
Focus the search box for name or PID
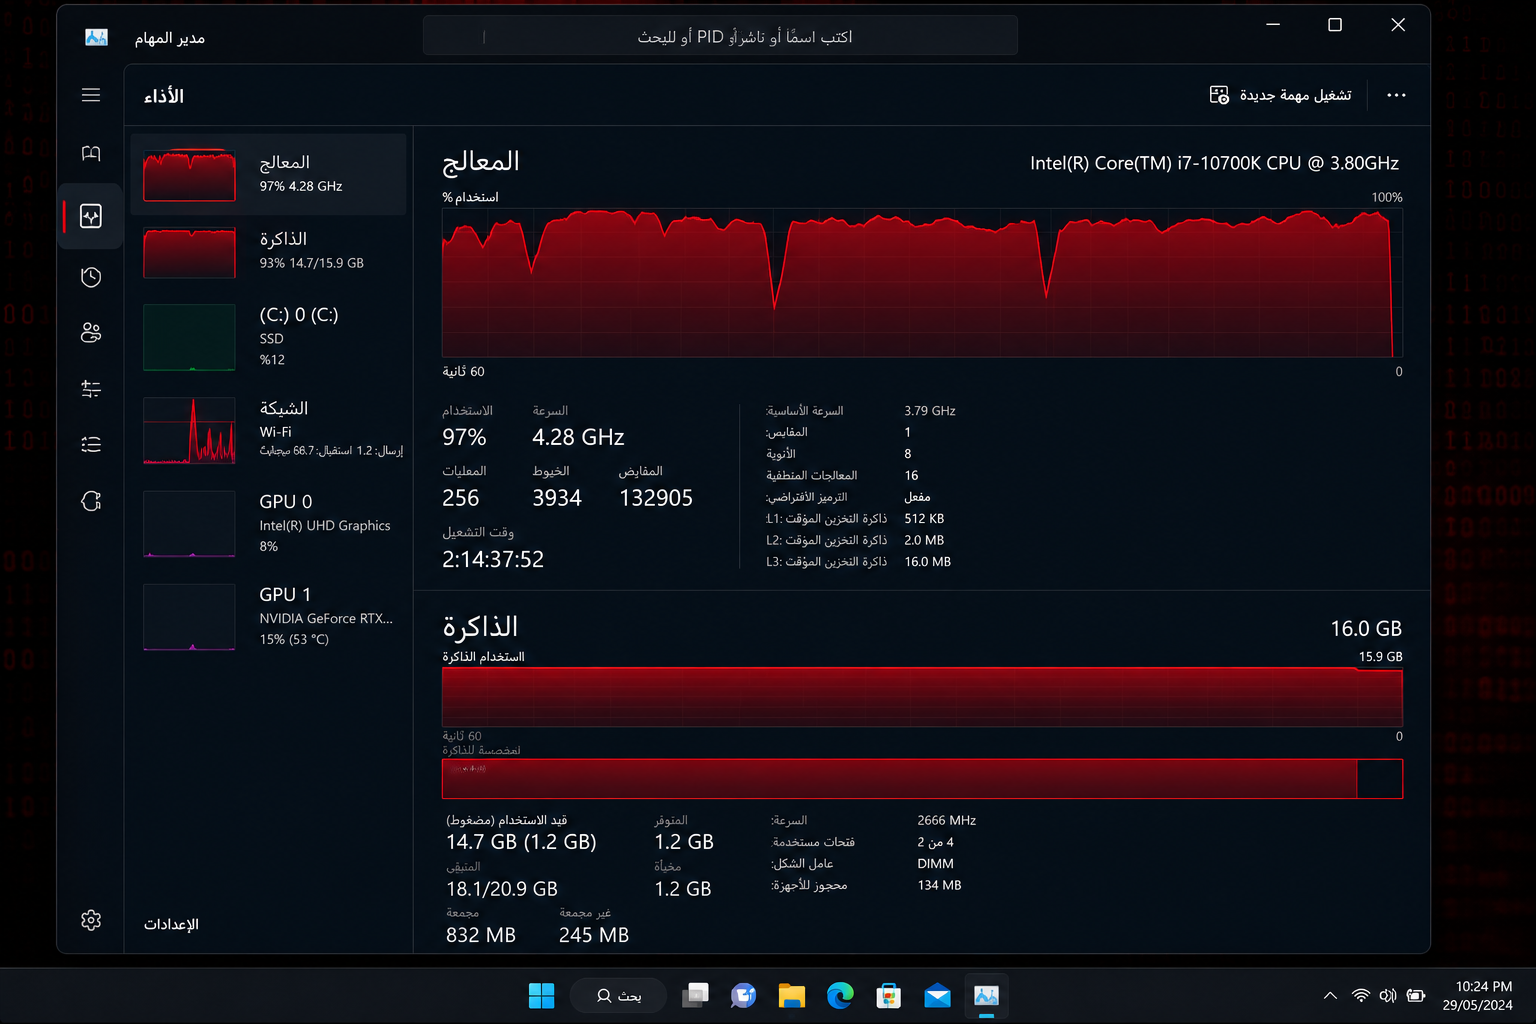720,36
